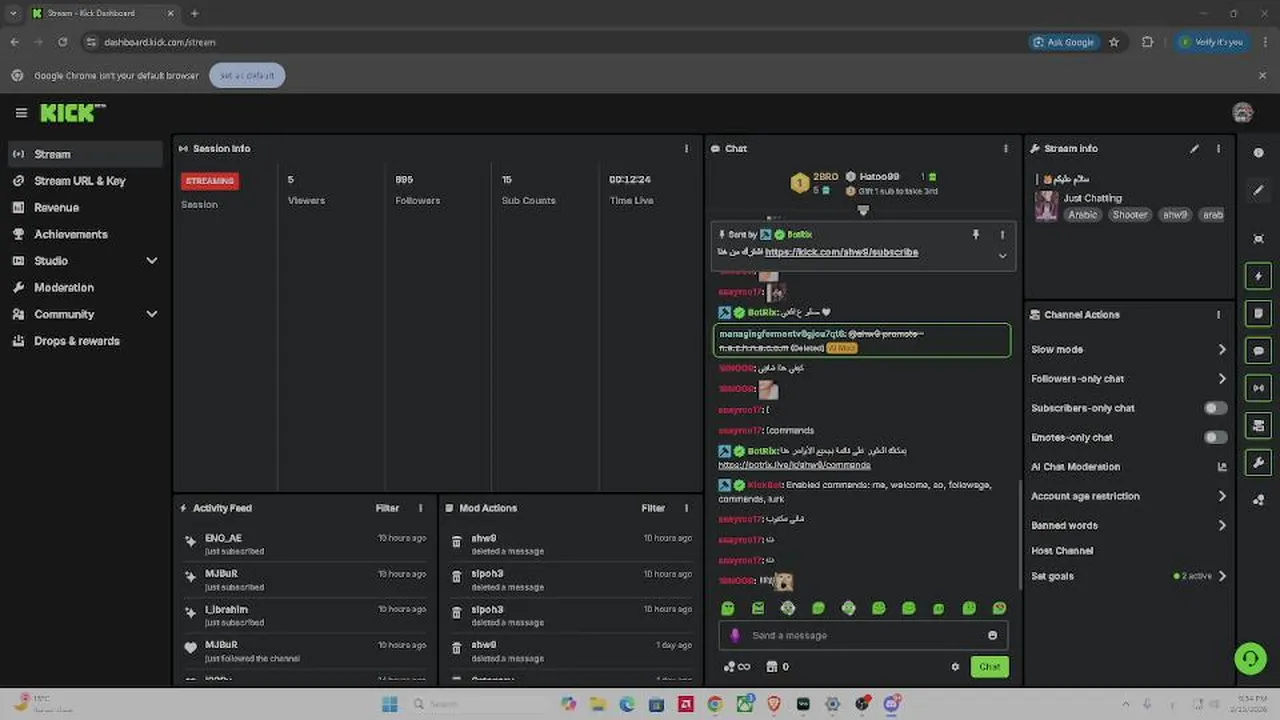This screenshot has width=1280, height=720.
Task: Open Chrome from the taskbar
Action: click(714, 704)
